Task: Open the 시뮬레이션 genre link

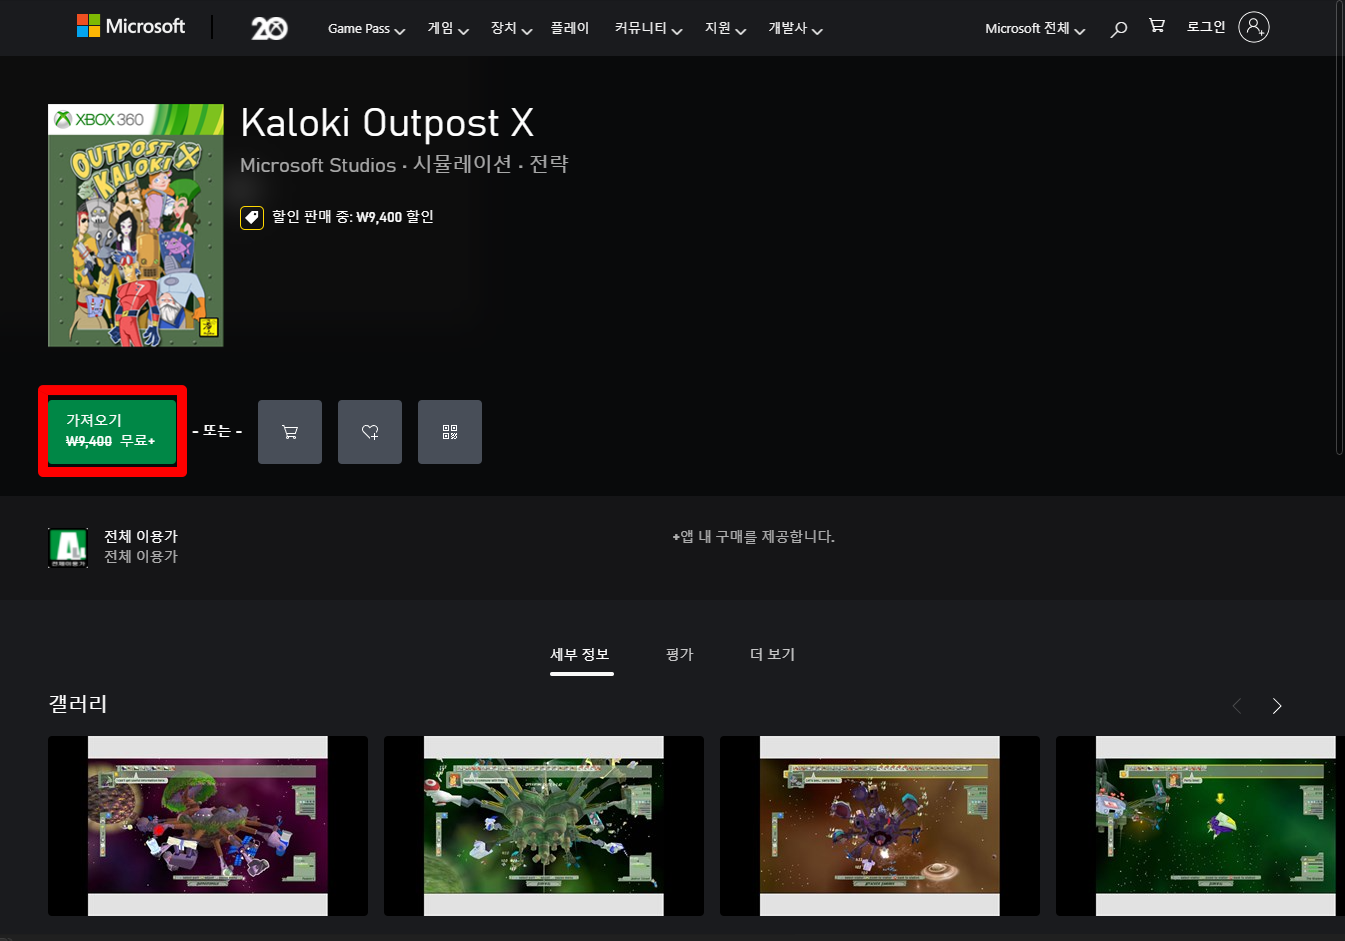Action: click(462, 164)
